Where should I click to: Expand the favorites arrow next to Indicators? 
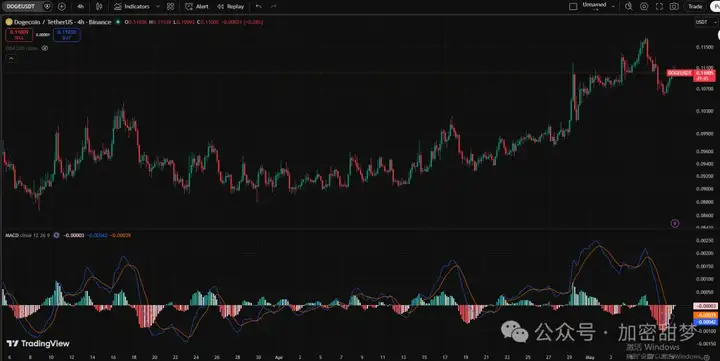click(158, 6)
